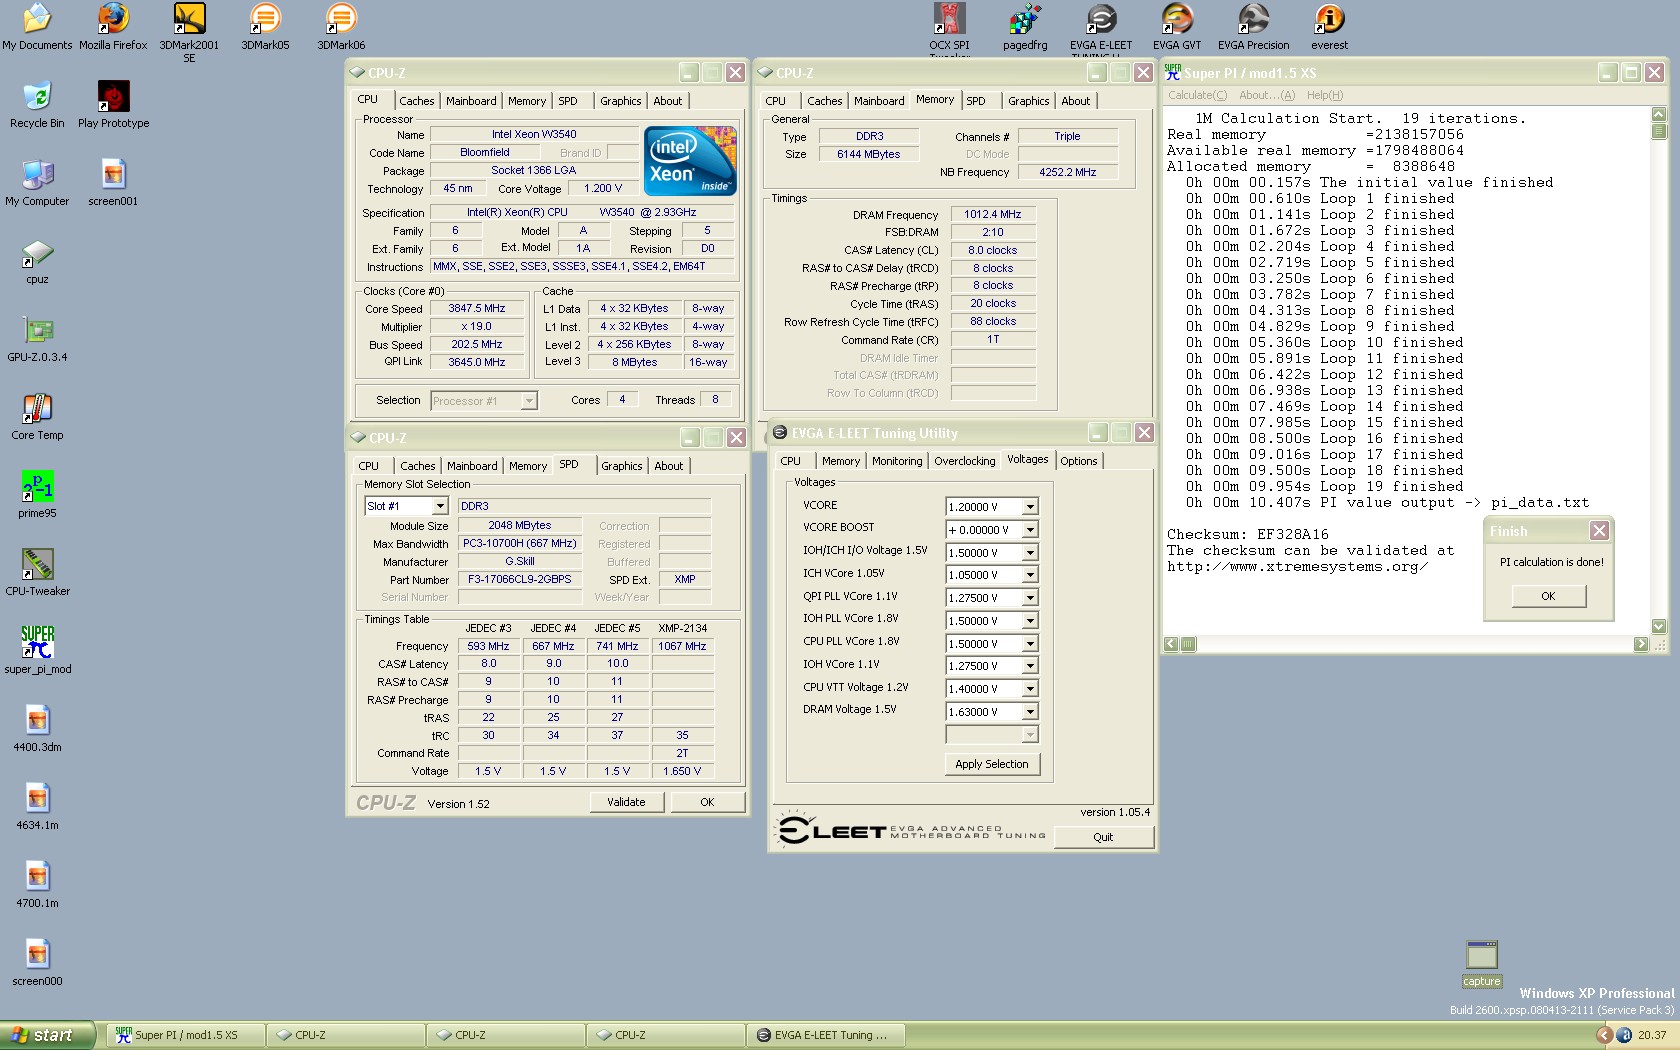Open screen000 image file

click(37, 963)
